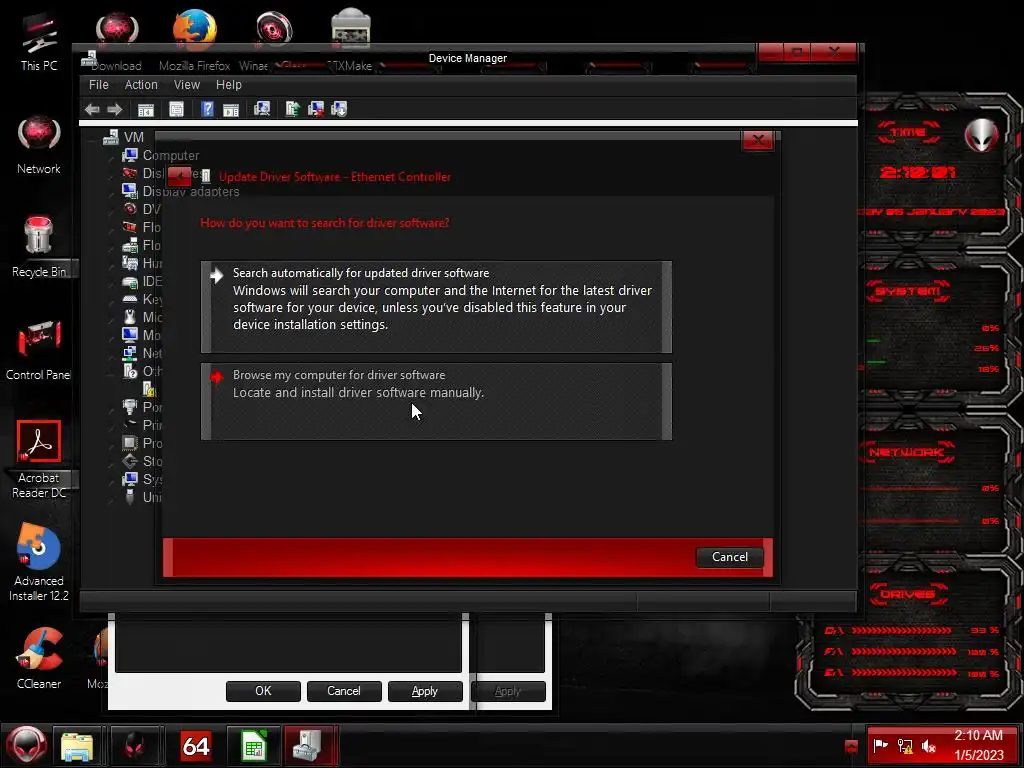The image size is (1024, 768).
Task: Click the C:\ drive usage bar in gadget
Action: (x=901, y=631)
